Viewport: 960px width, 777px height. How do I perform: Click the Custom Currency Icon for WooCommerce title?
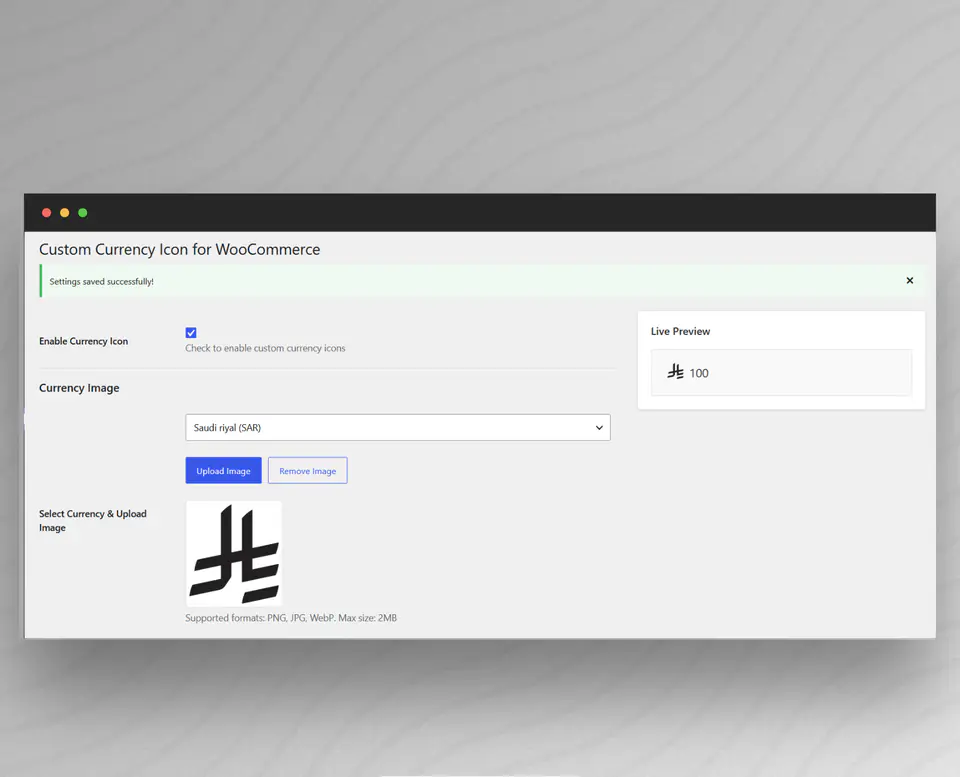click(179, 249)
